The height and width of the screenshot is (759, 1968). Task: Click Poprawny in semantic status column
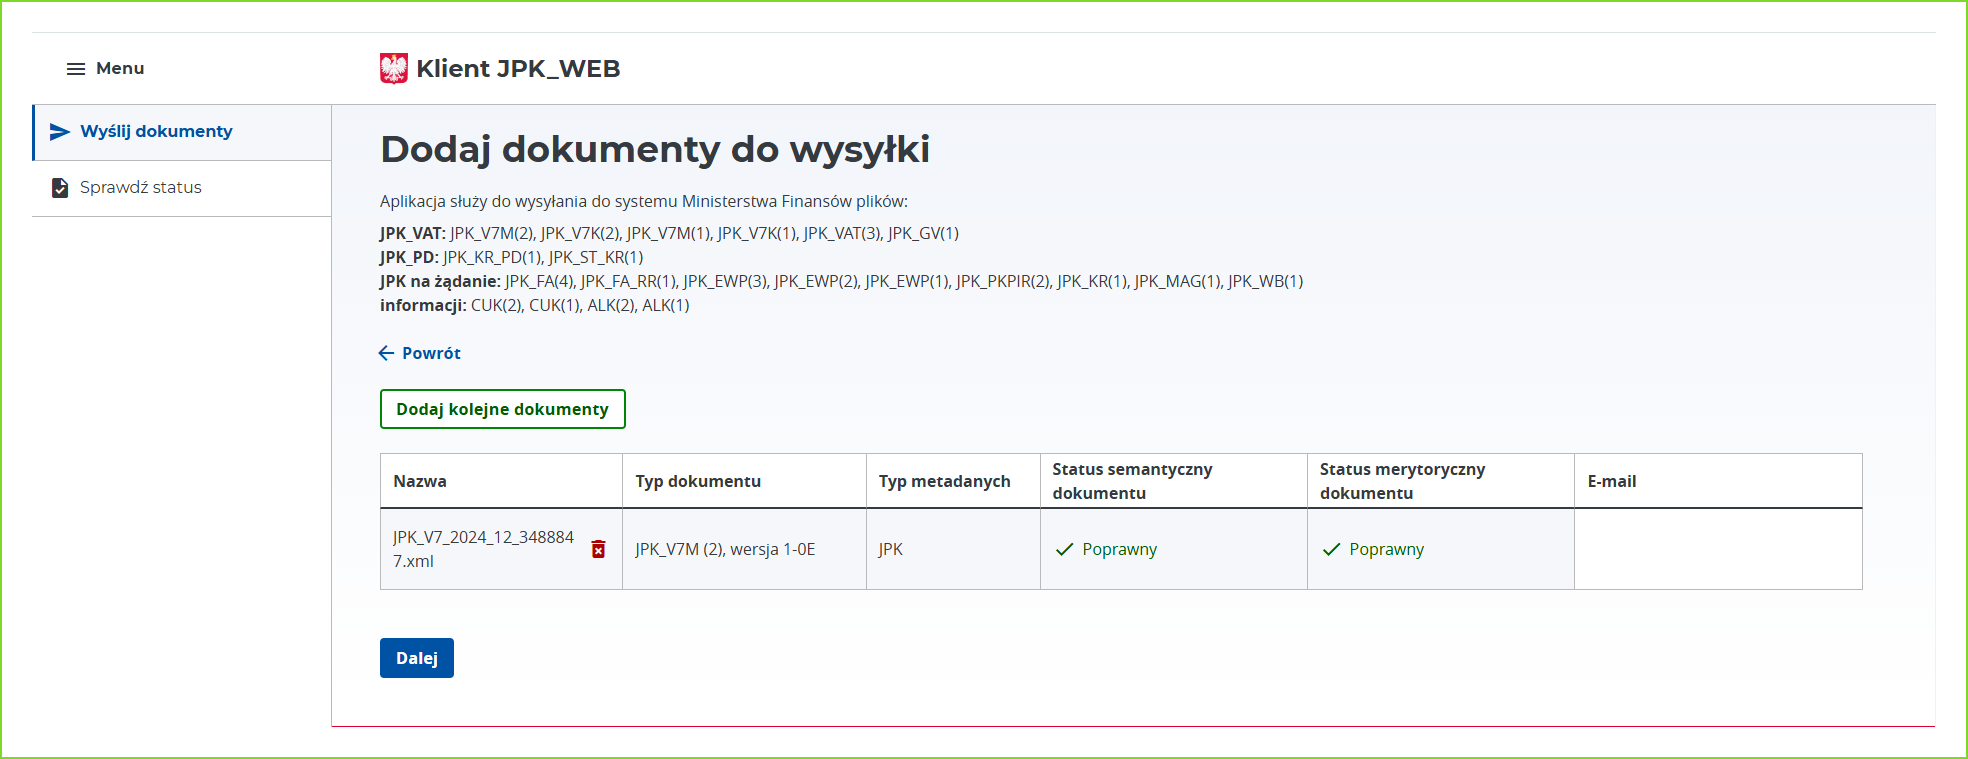click(1119, 549)
